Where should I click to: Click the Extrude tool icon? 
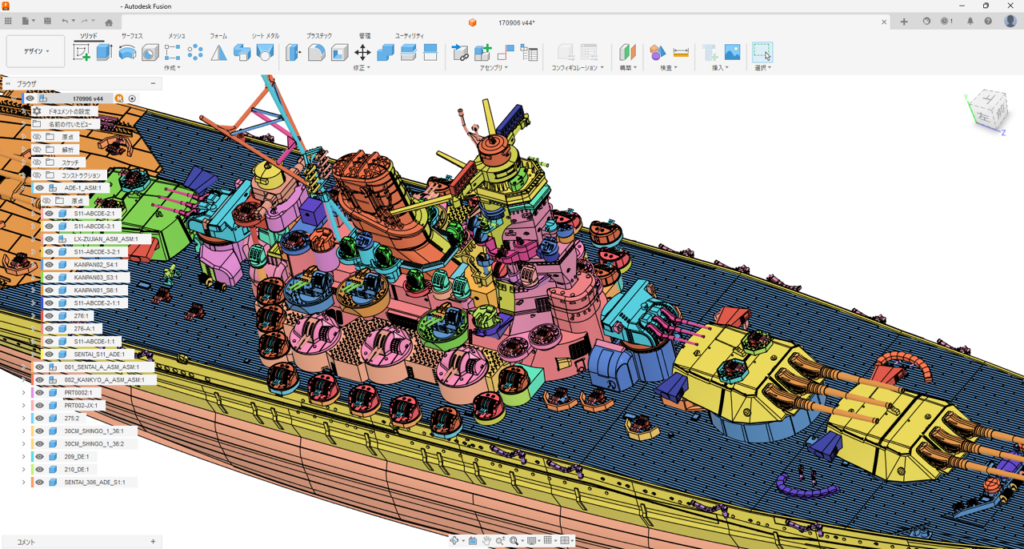pyautogui.click(x=103, y=52)
